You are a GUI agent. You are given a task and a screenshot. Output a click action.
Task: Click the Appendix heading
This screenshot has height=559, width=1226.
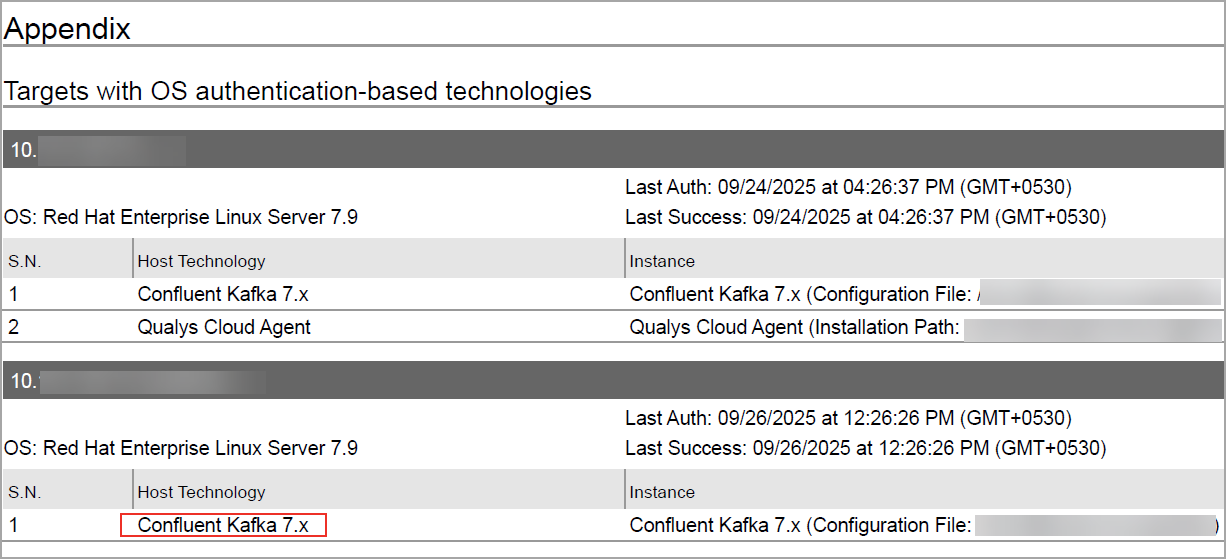[x=68, y=29]
